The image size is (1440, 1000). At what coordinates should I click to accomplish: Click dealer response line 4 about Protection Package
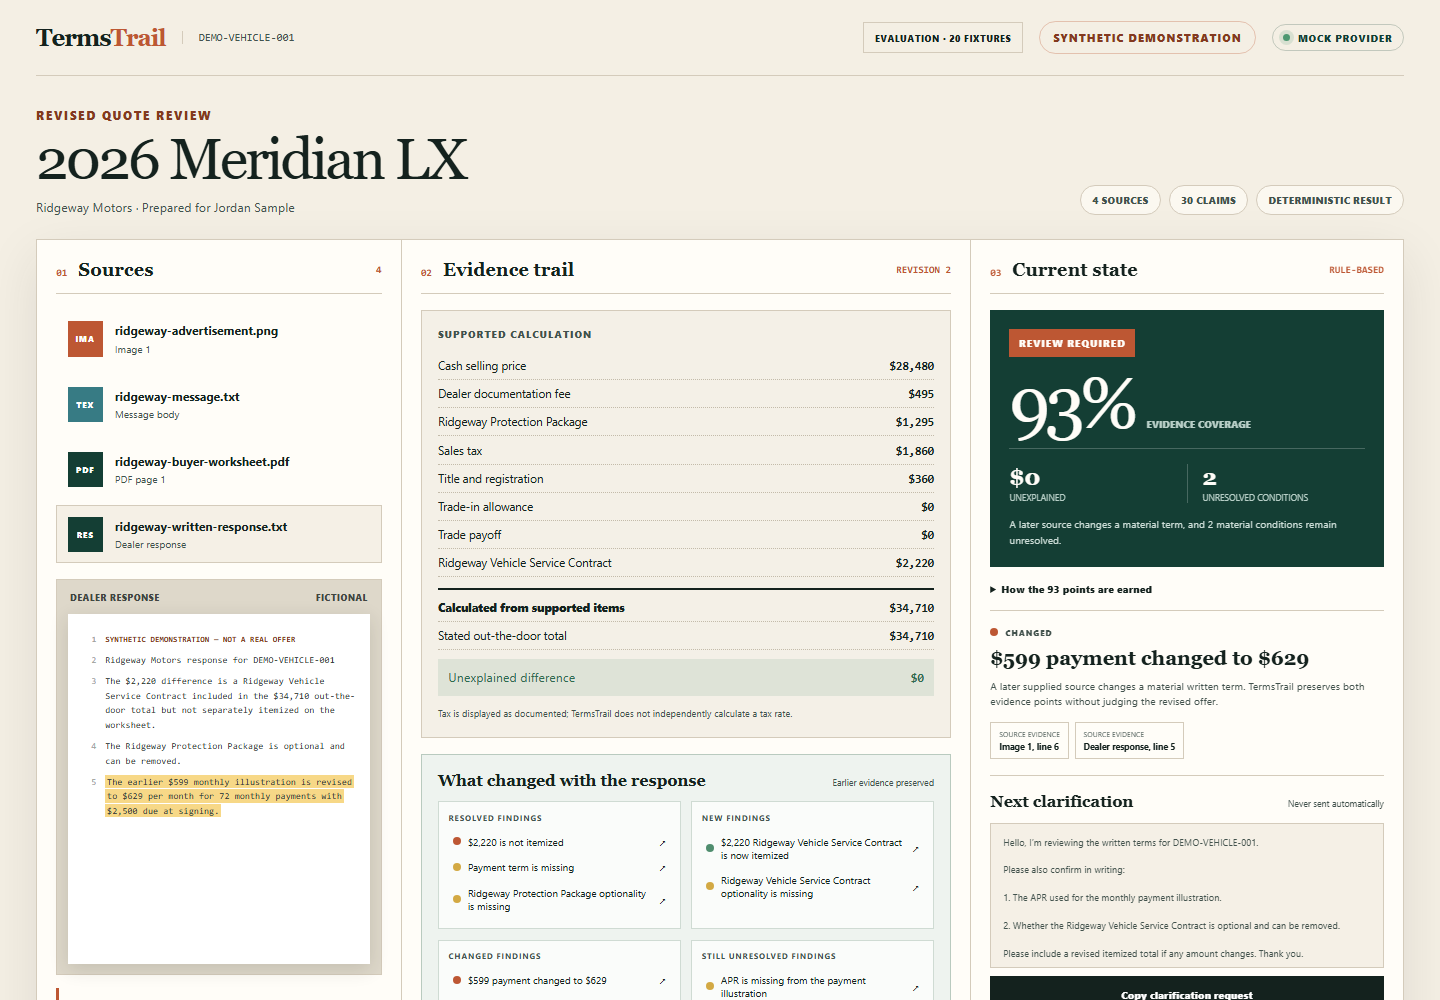tap(225, 753)
